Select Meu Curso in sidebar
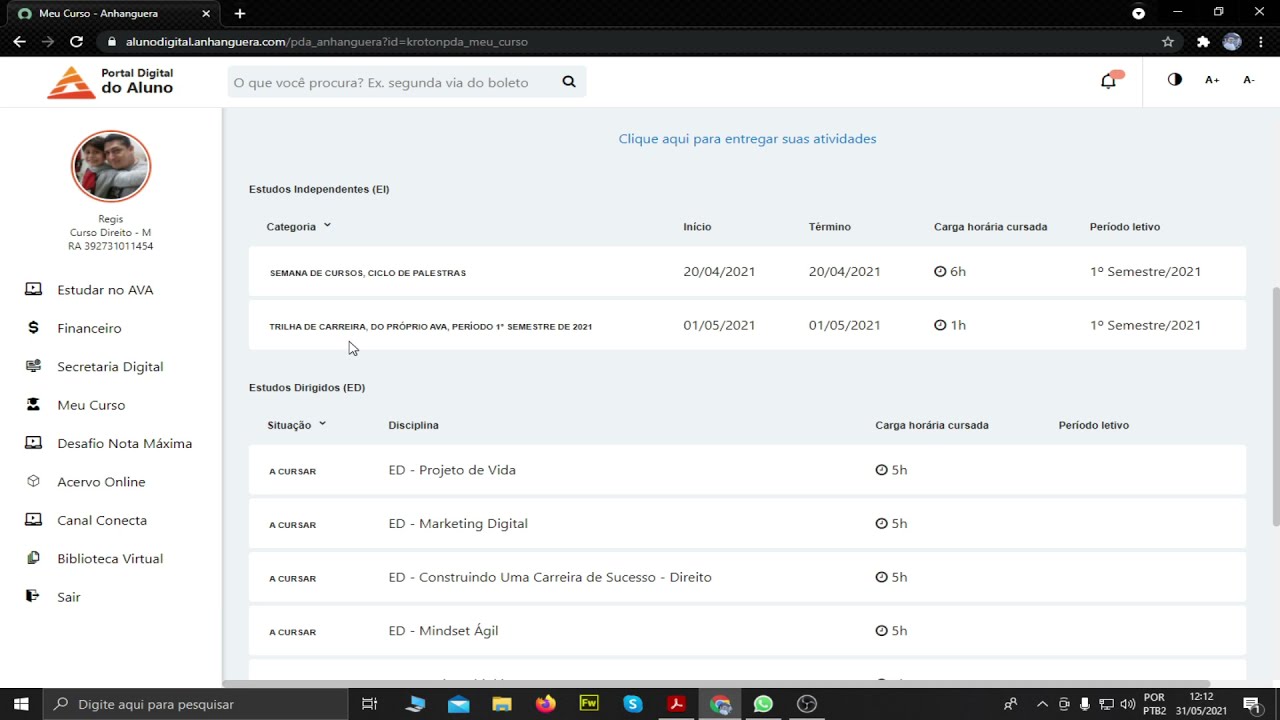The width and height of the screenshot is (1280, 720). 91,405
